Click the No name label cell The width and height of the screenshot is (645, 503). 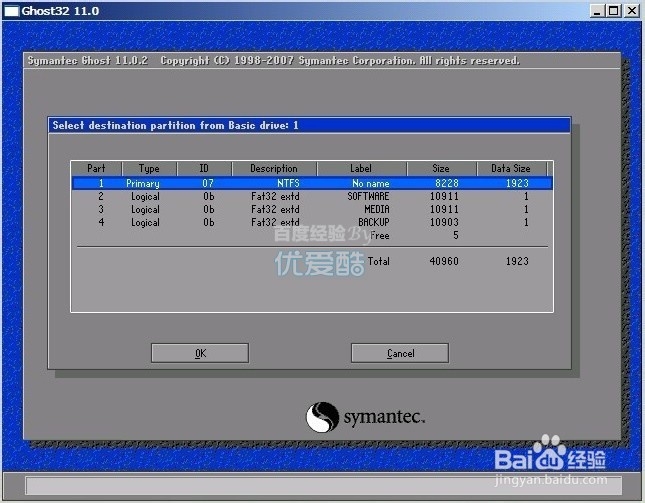371,183
